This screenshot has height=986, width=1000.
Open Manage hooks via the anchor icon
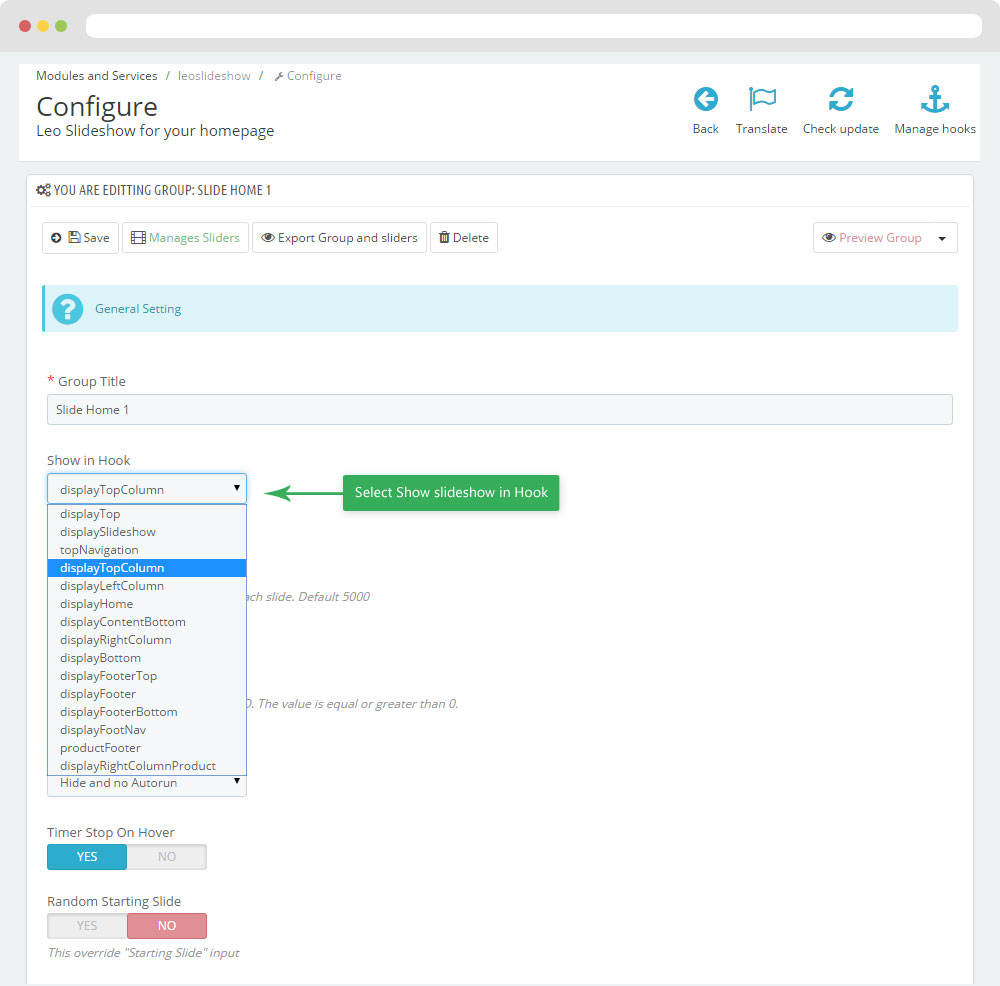point(934,99)
